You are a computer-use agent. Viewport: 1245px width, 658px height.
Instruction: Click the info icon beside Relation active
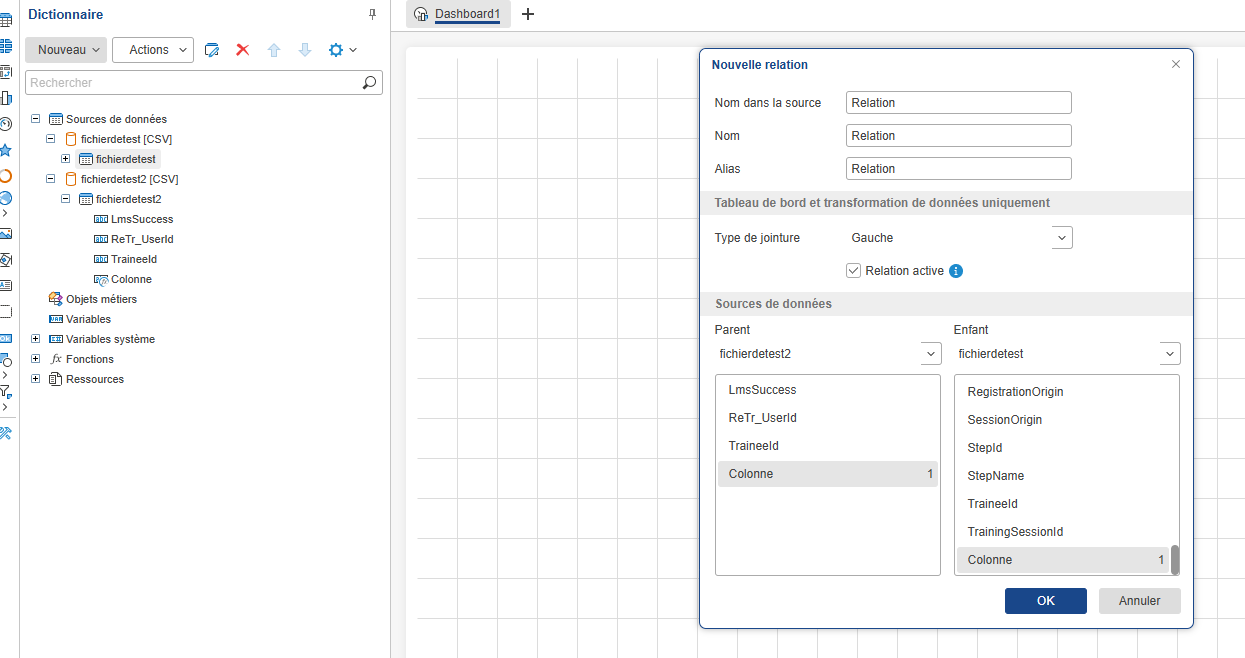click(x=956, y=271)
